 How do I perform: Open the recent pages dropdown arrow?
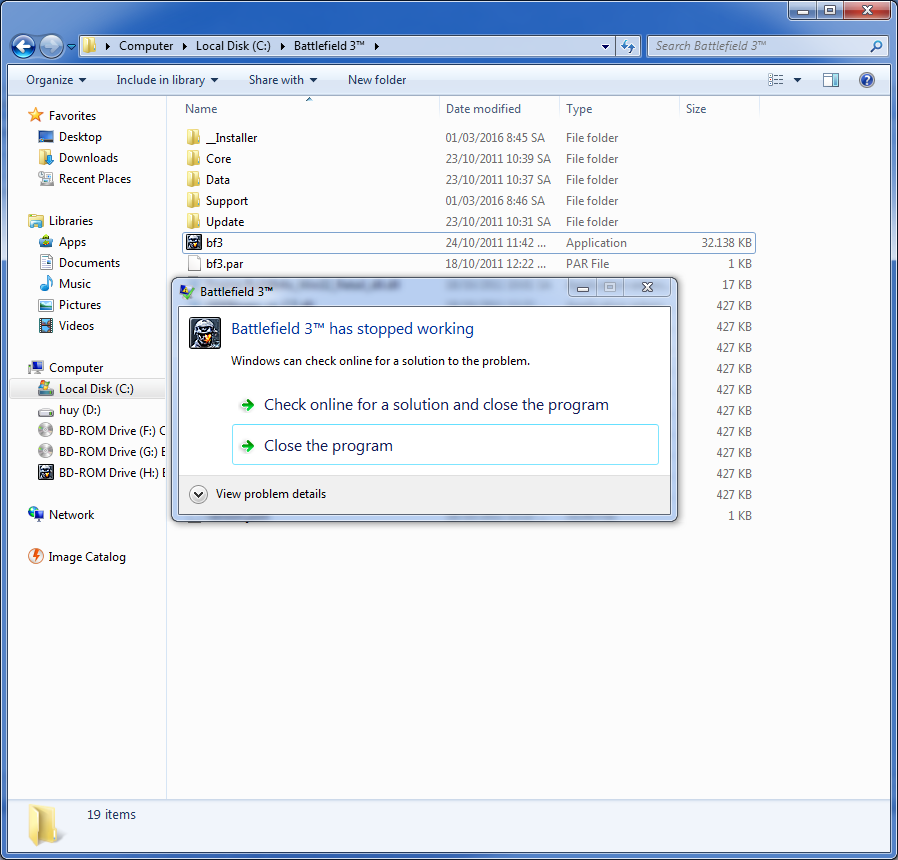(72, 47)
